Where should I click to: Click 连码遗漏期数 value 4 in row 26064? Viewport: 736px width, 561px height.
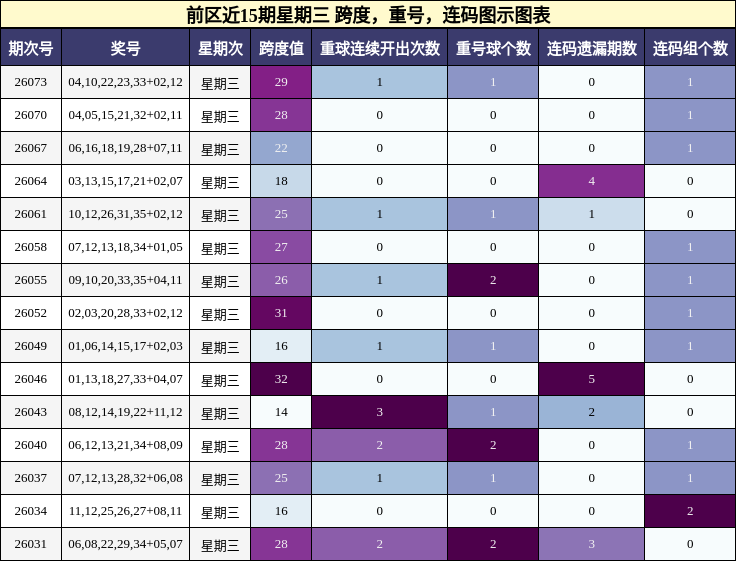(x=591, y=181)
